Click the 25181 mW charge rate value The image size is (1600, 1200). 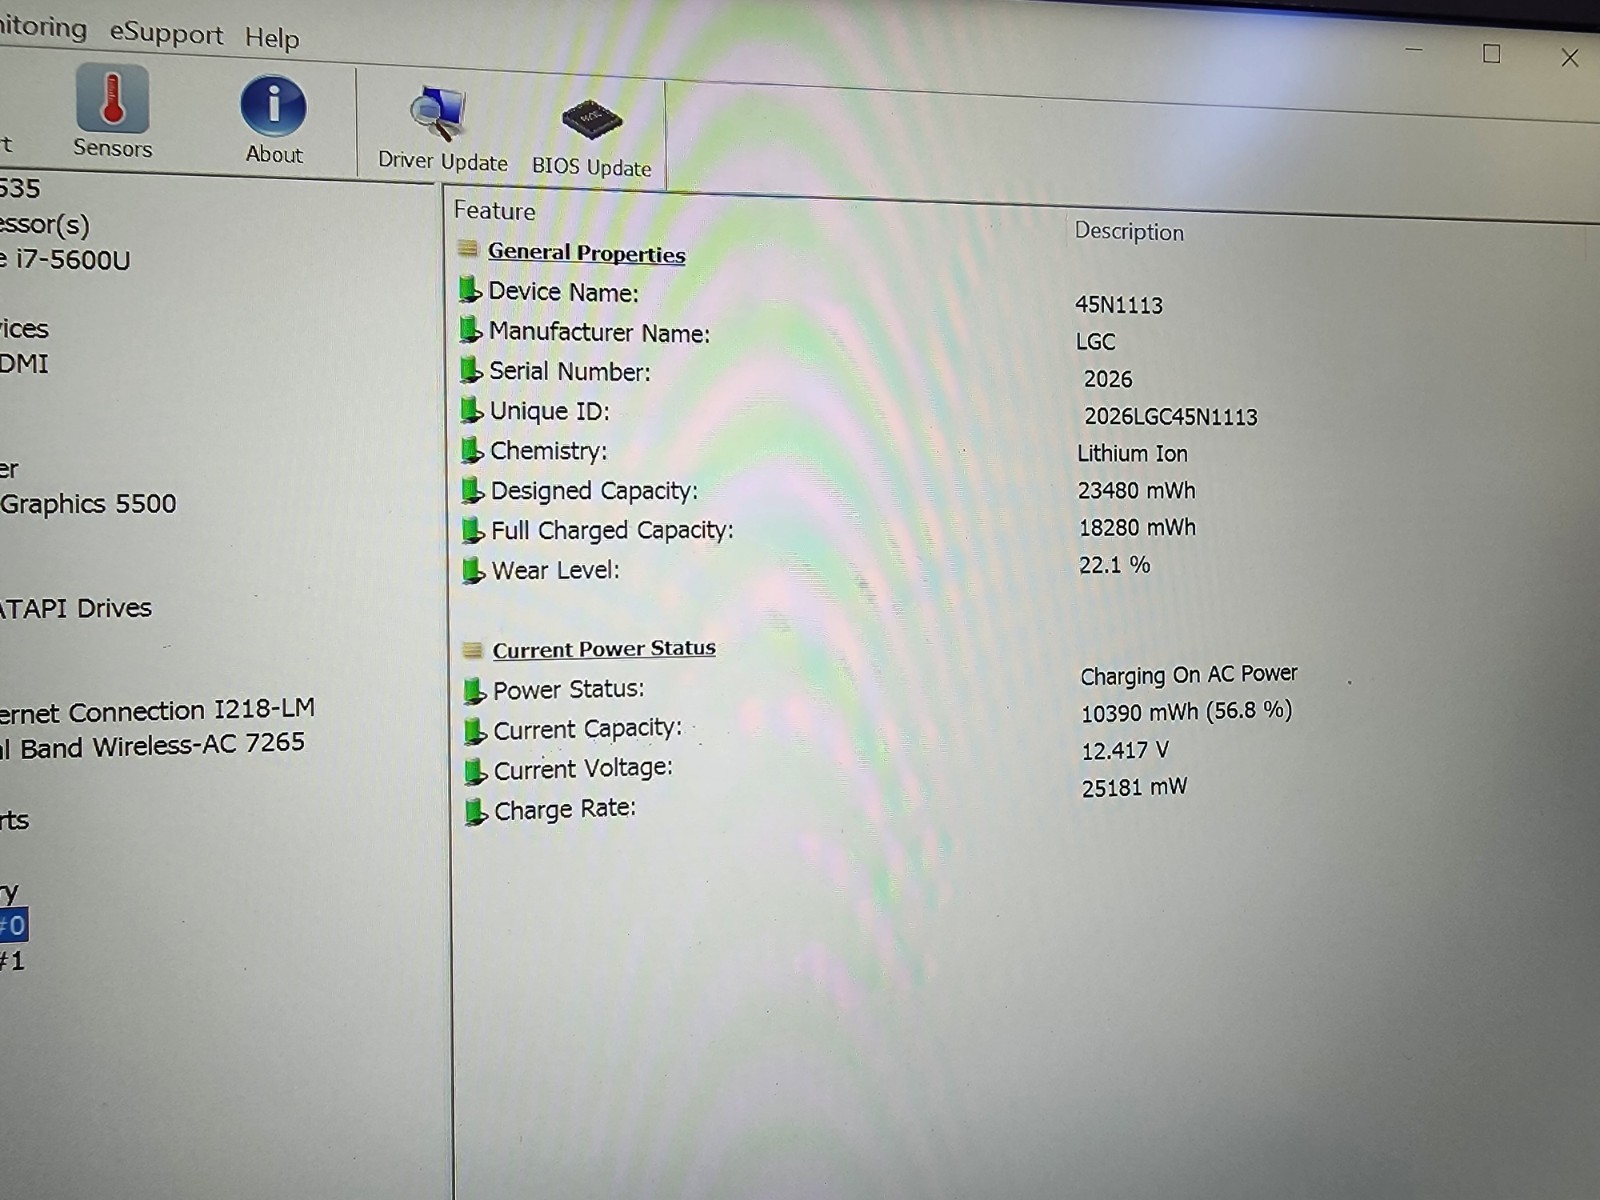(1134, 788)
